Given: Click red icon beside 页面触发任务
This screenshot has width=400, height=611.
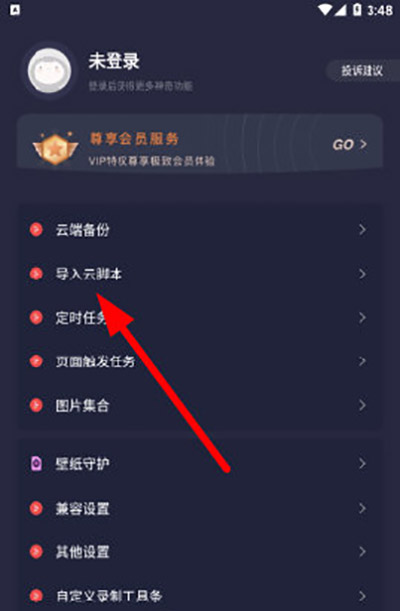Looking at the screenshot, I should pyautogui.click(x=36, y=361).
